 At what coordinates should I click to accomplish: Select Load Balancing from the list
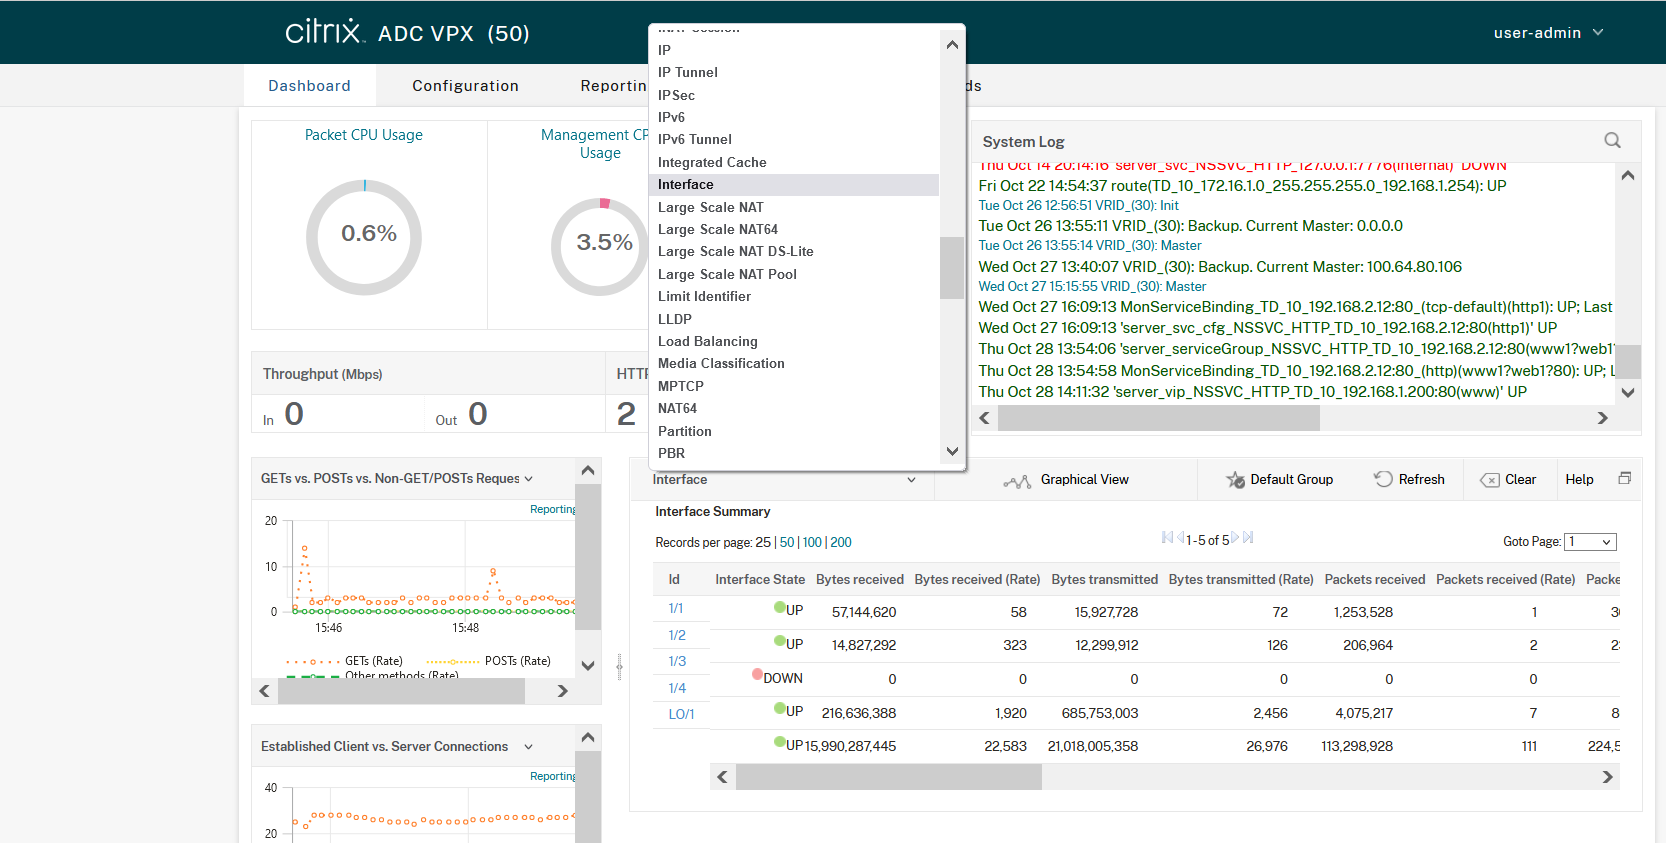click(707, 342)
